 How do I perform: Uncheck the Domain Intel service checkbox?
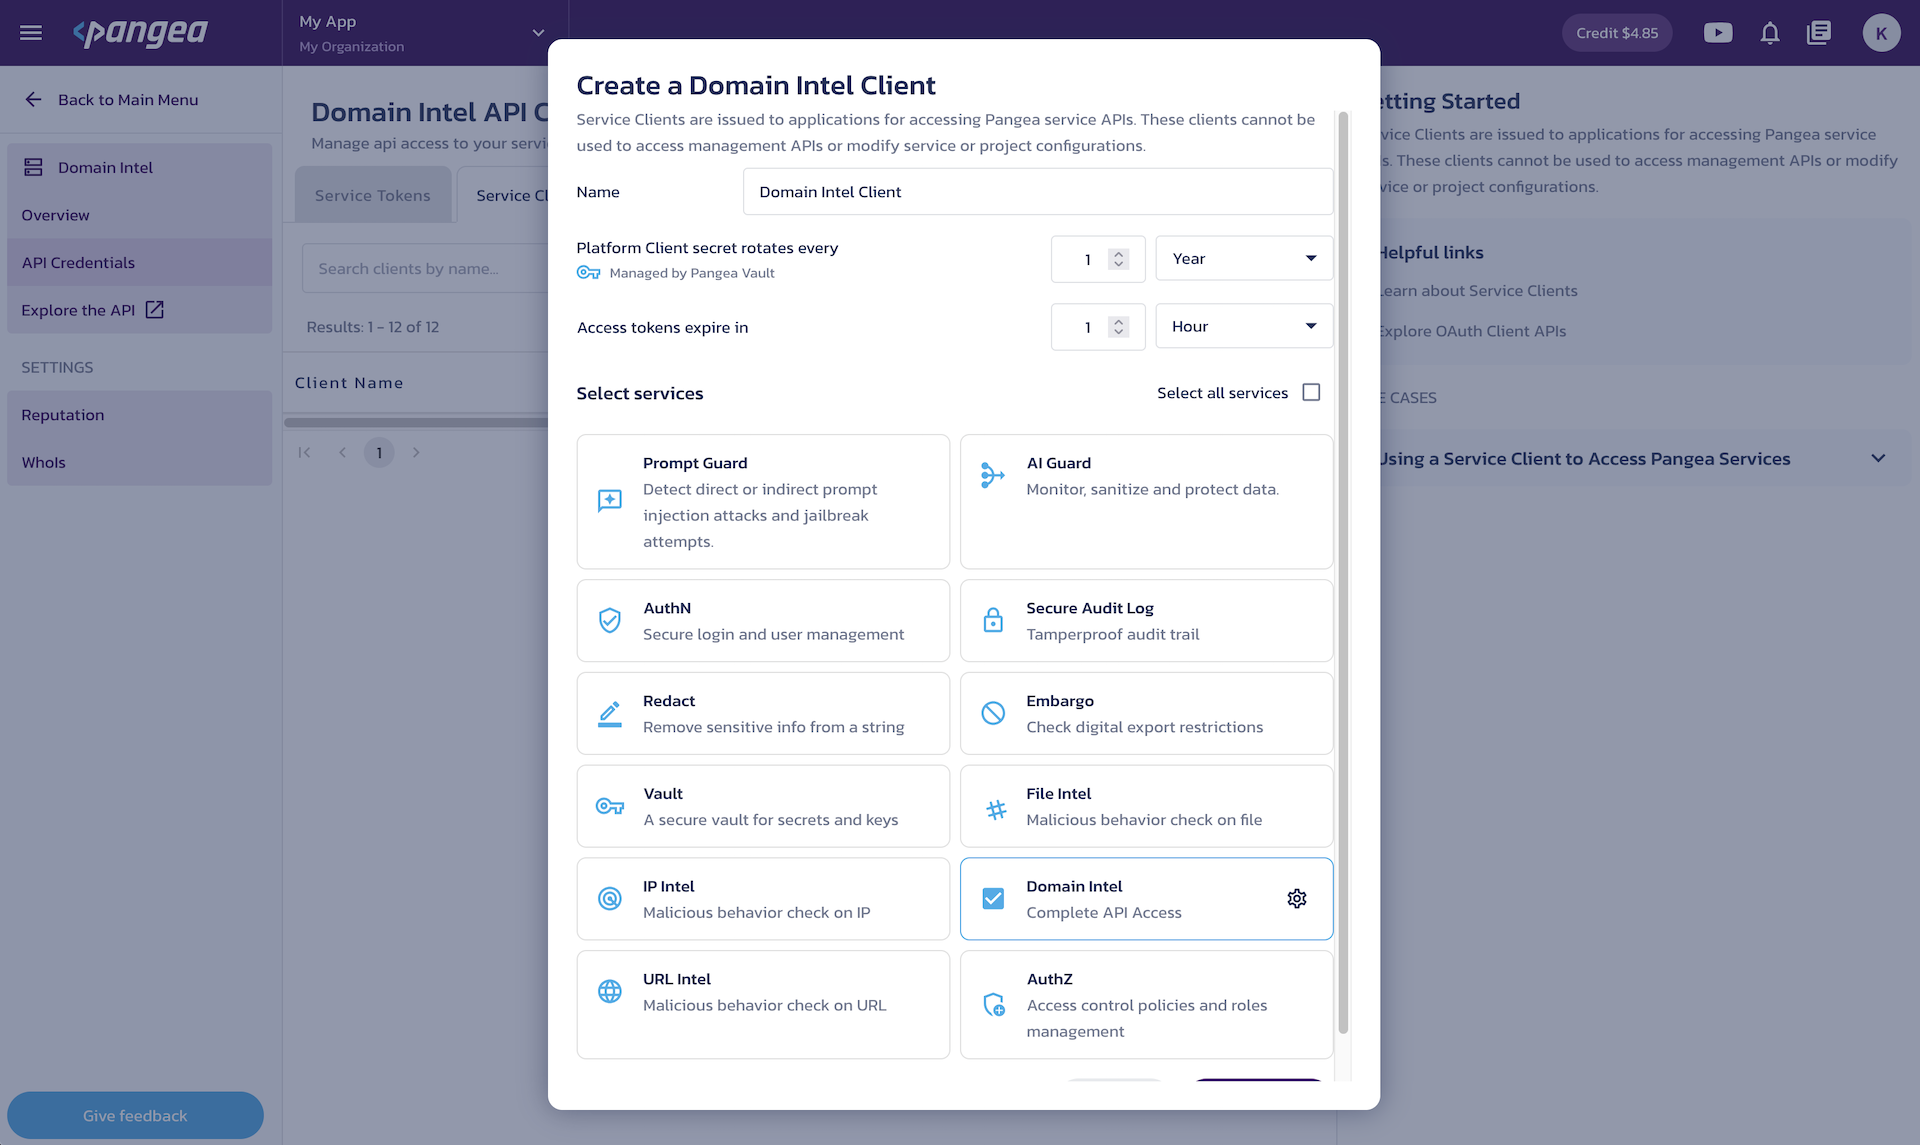click(993, 899)
